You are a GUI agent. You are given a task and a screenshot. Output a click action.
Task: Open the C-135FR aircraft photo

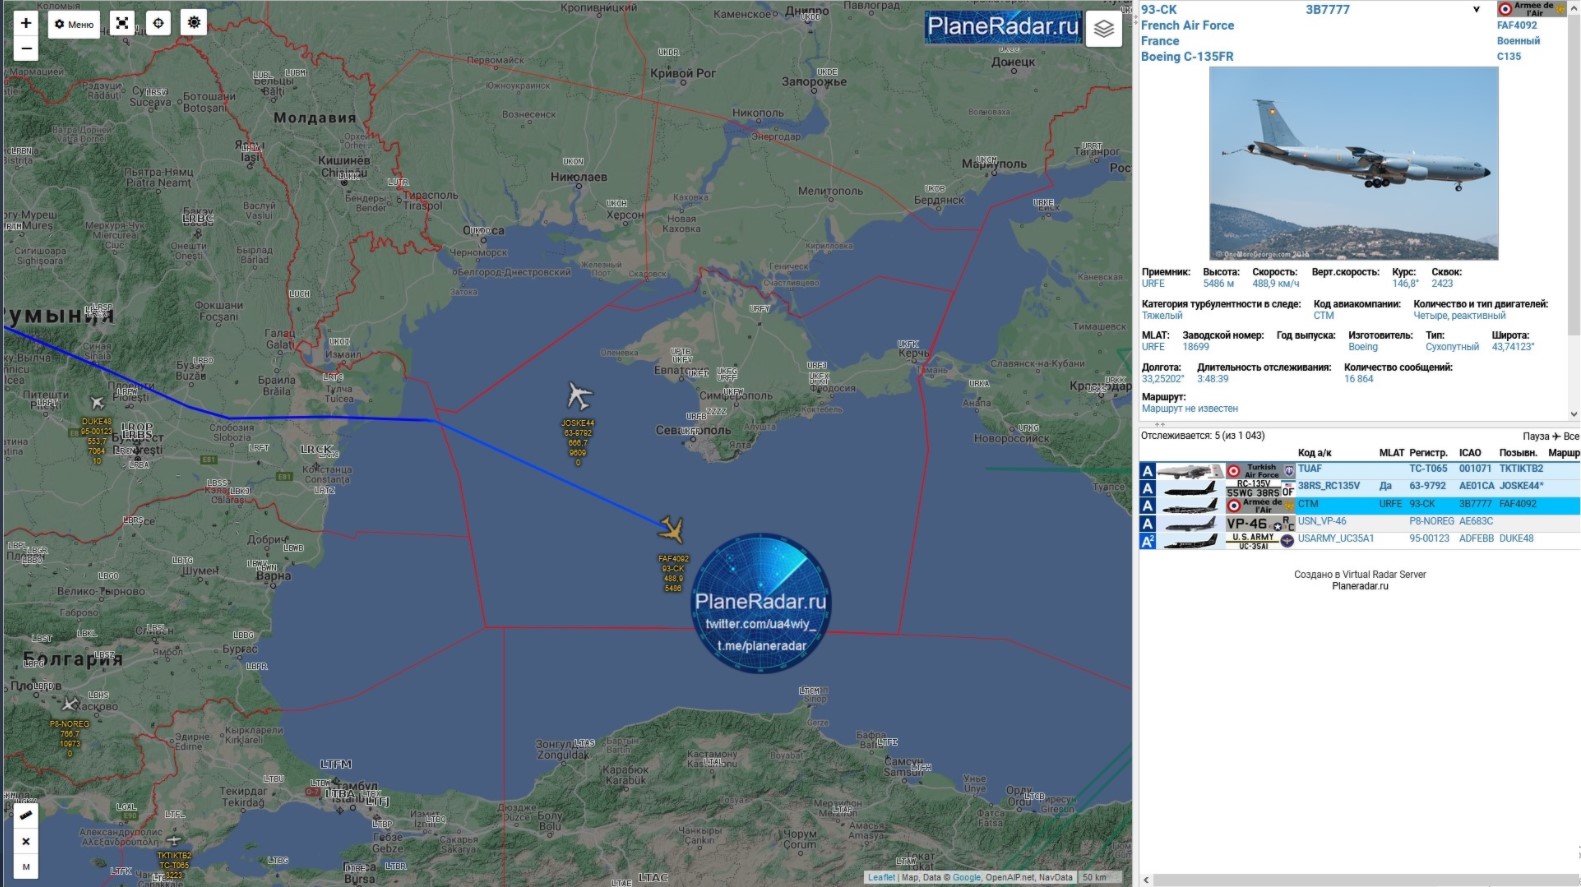[x=1353, y=163]
